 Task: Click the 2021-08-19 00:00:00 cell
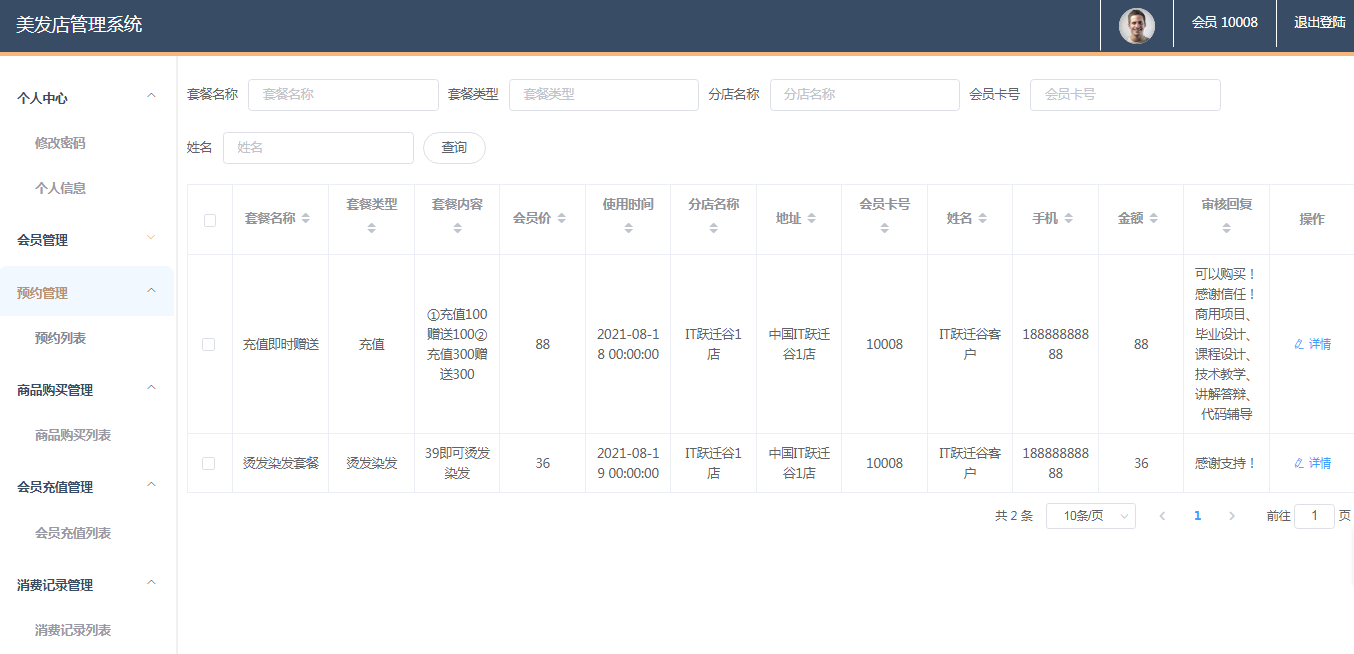(x=628, y=463)
